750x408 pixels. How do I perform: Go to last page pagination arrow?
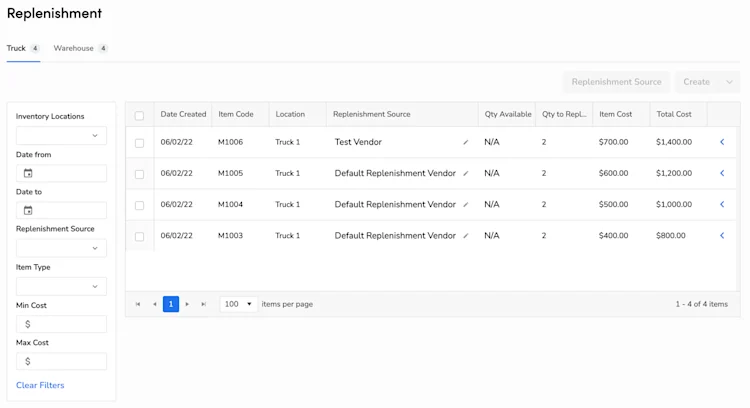(x=203, y=304)
